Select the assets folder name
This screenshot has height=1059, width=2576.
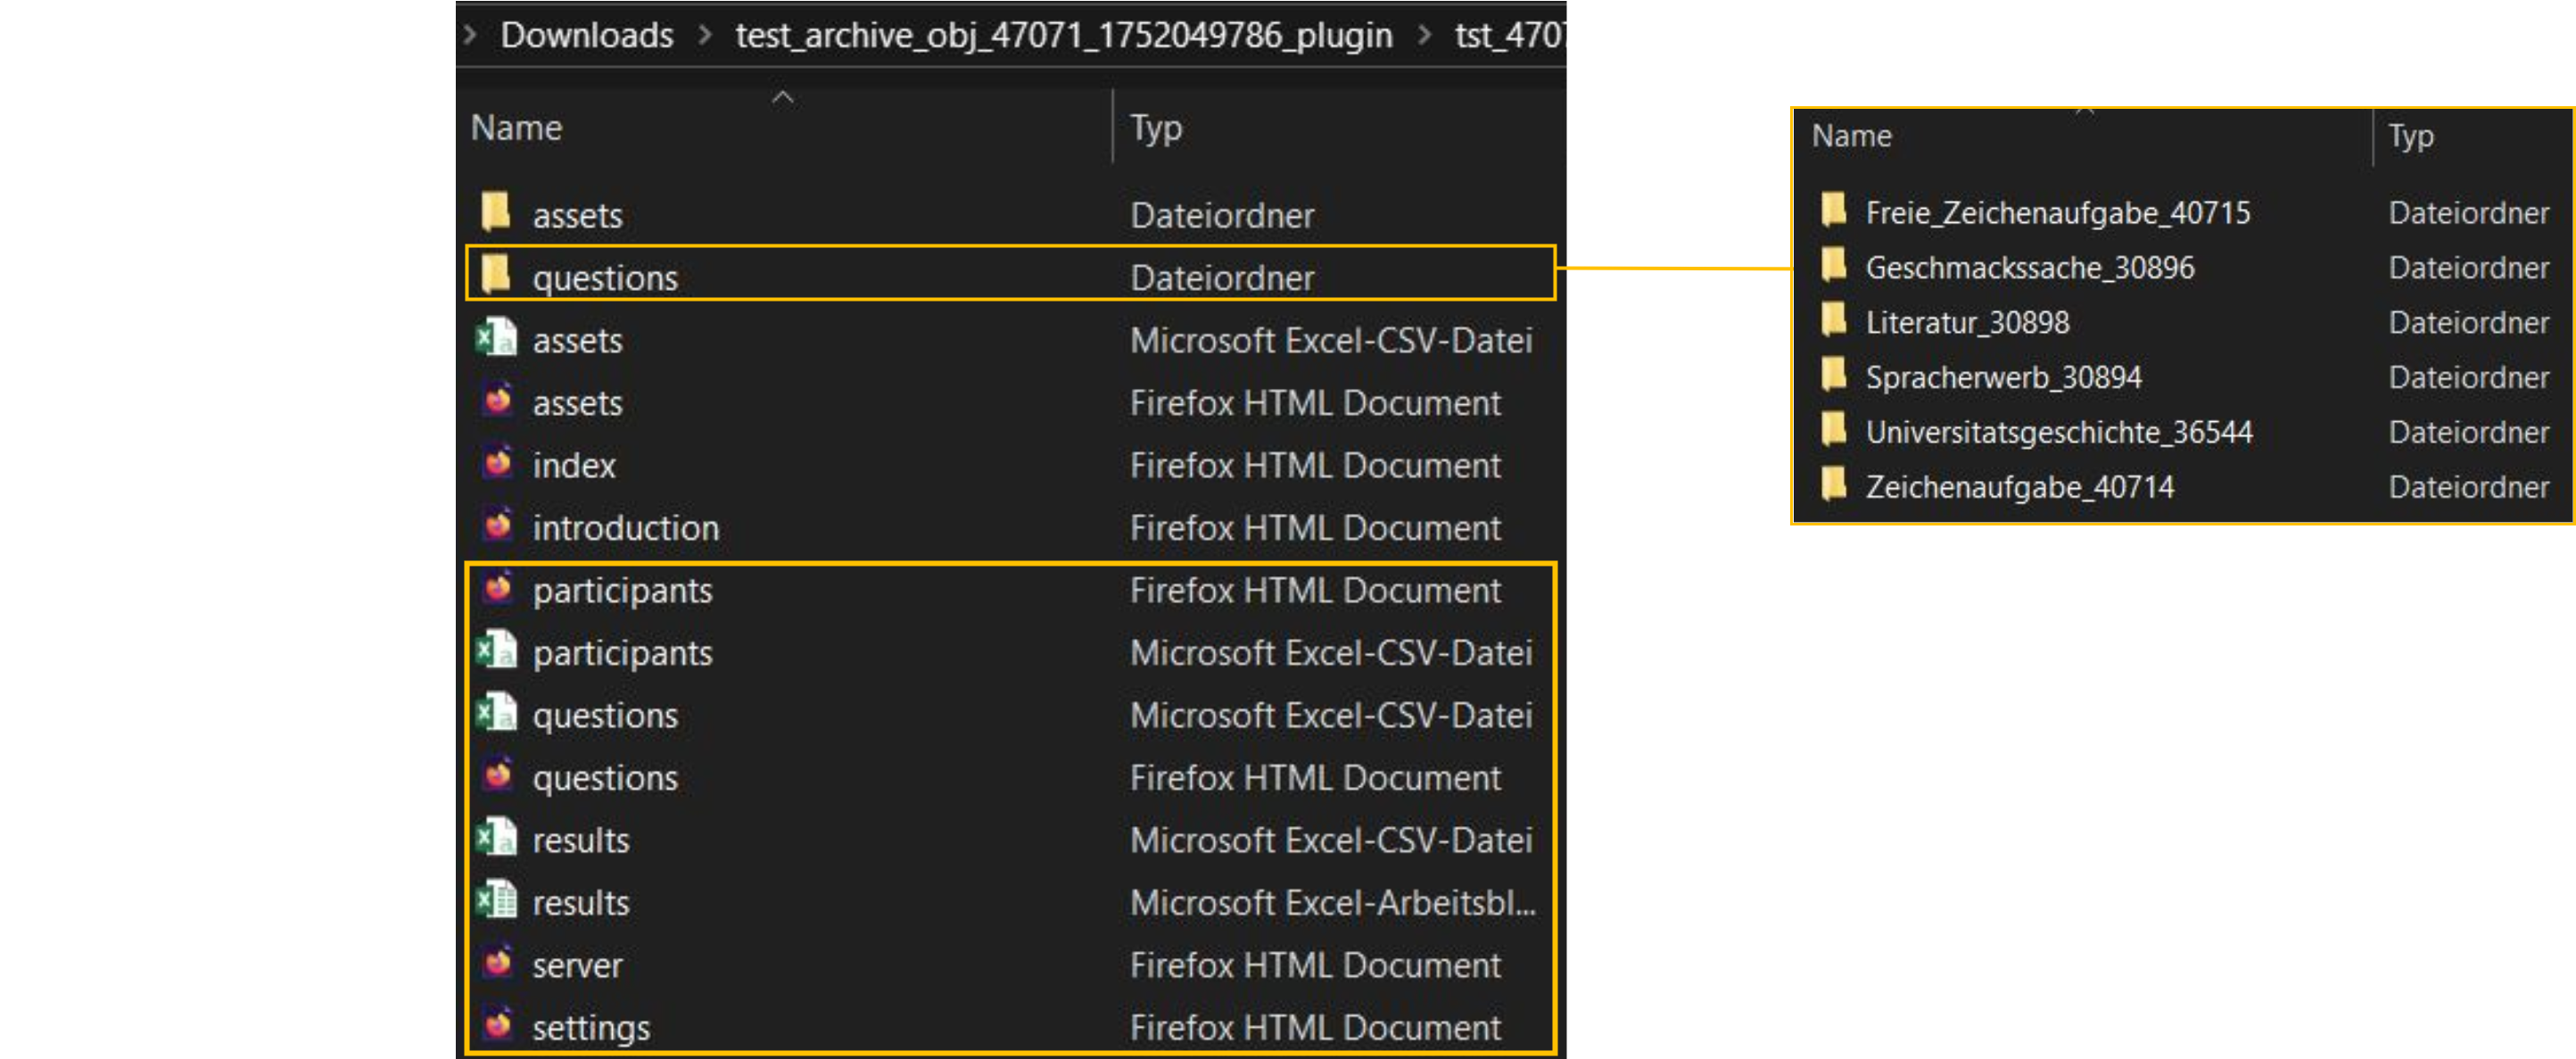tap(577, 215)
